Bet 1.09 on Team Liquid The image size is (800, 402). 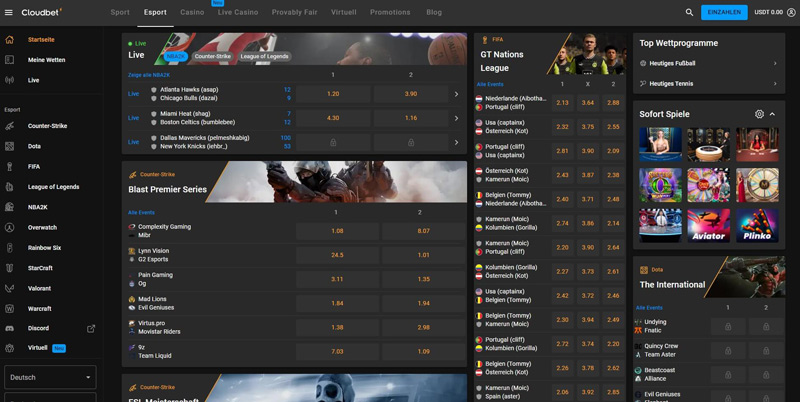pos(423,351)
